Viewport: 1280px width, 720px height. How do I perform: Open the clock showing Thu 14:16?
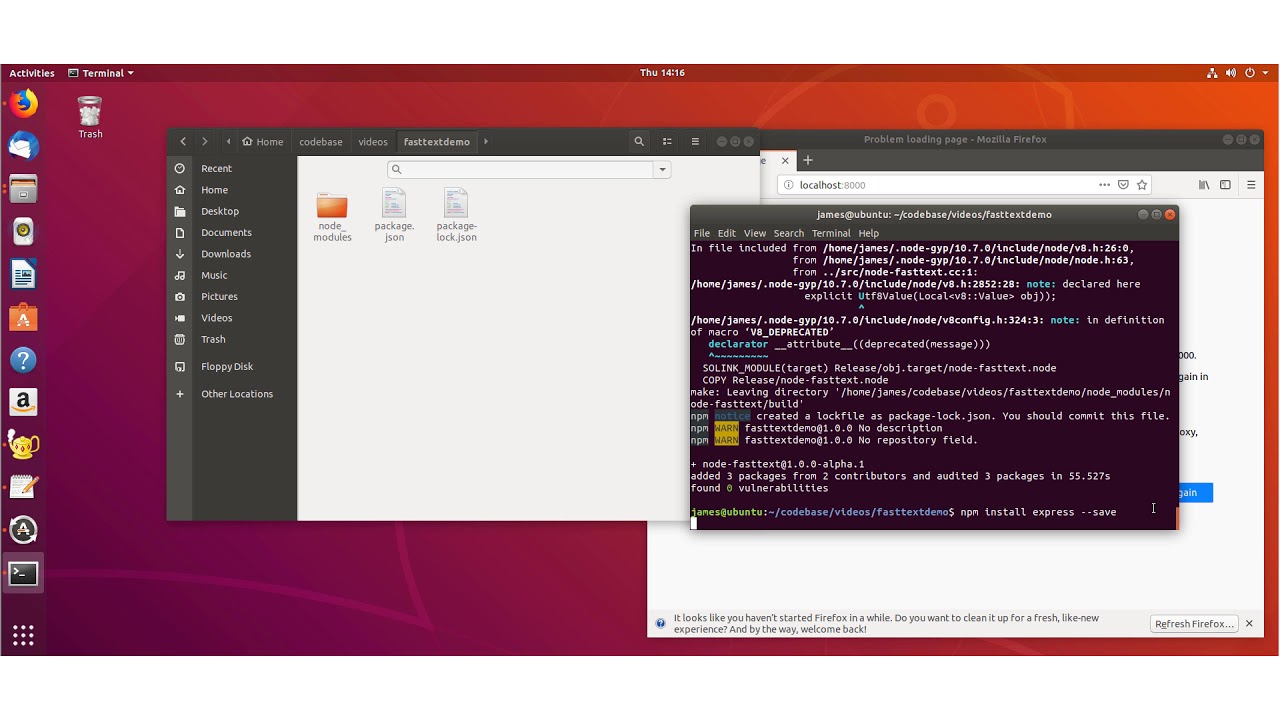[662, 73]
